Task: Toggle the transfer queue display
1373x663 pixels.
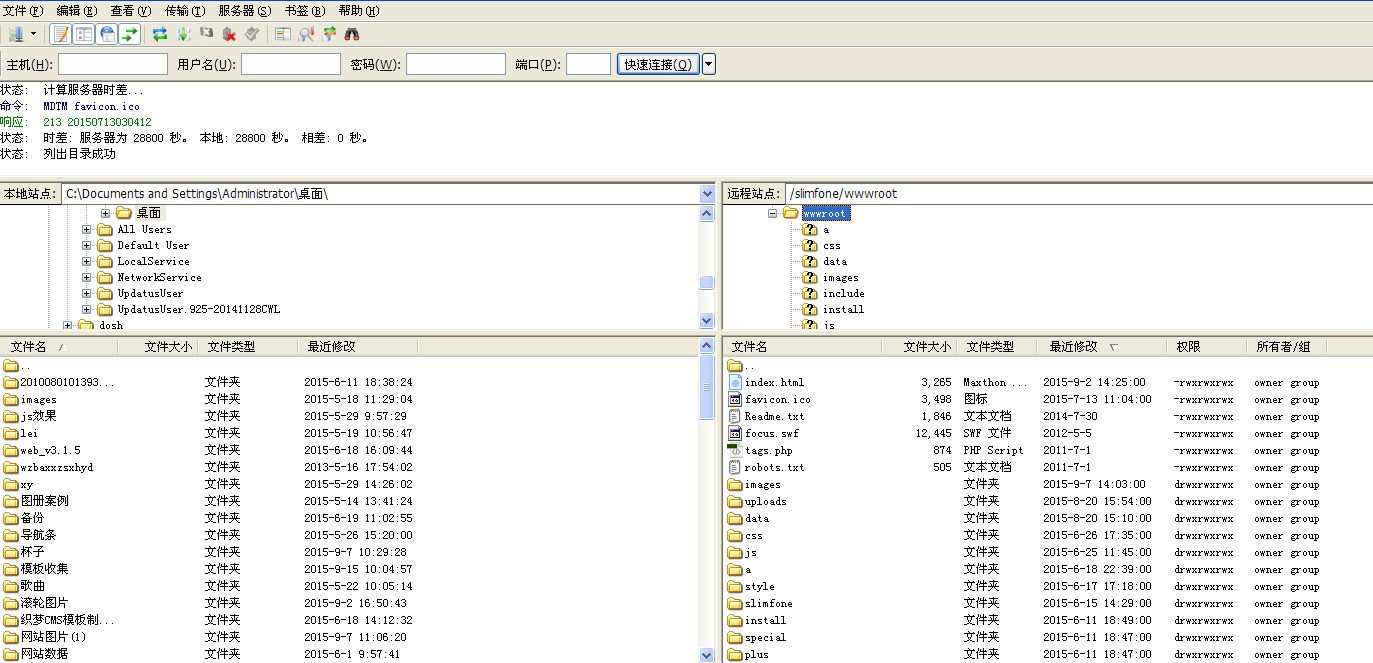Action: (130, 34)
